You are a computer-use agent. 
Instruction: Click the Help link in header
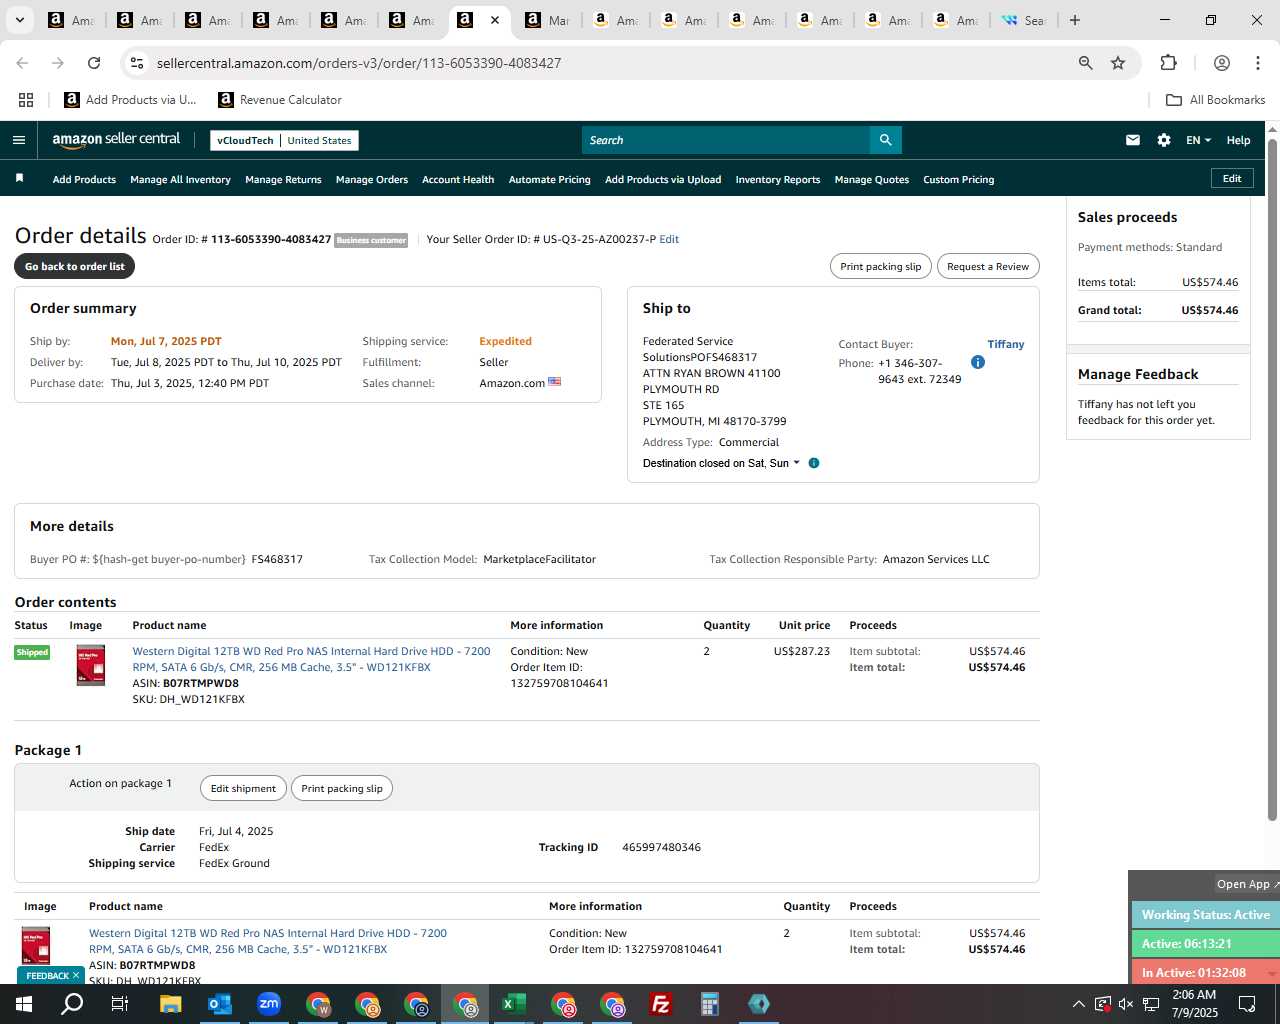pos(1238,140)
